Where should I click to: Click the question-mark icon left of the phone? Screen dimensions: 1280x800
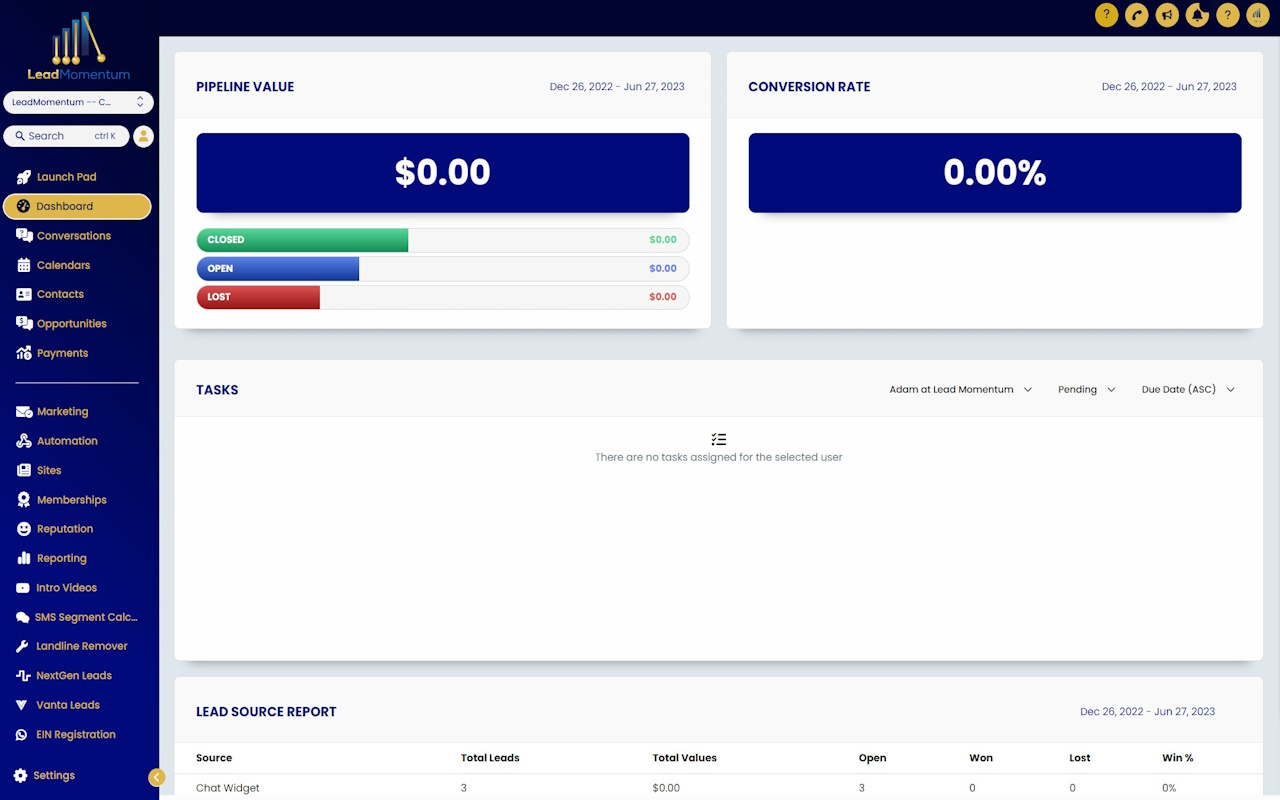tap(1106, 15)
